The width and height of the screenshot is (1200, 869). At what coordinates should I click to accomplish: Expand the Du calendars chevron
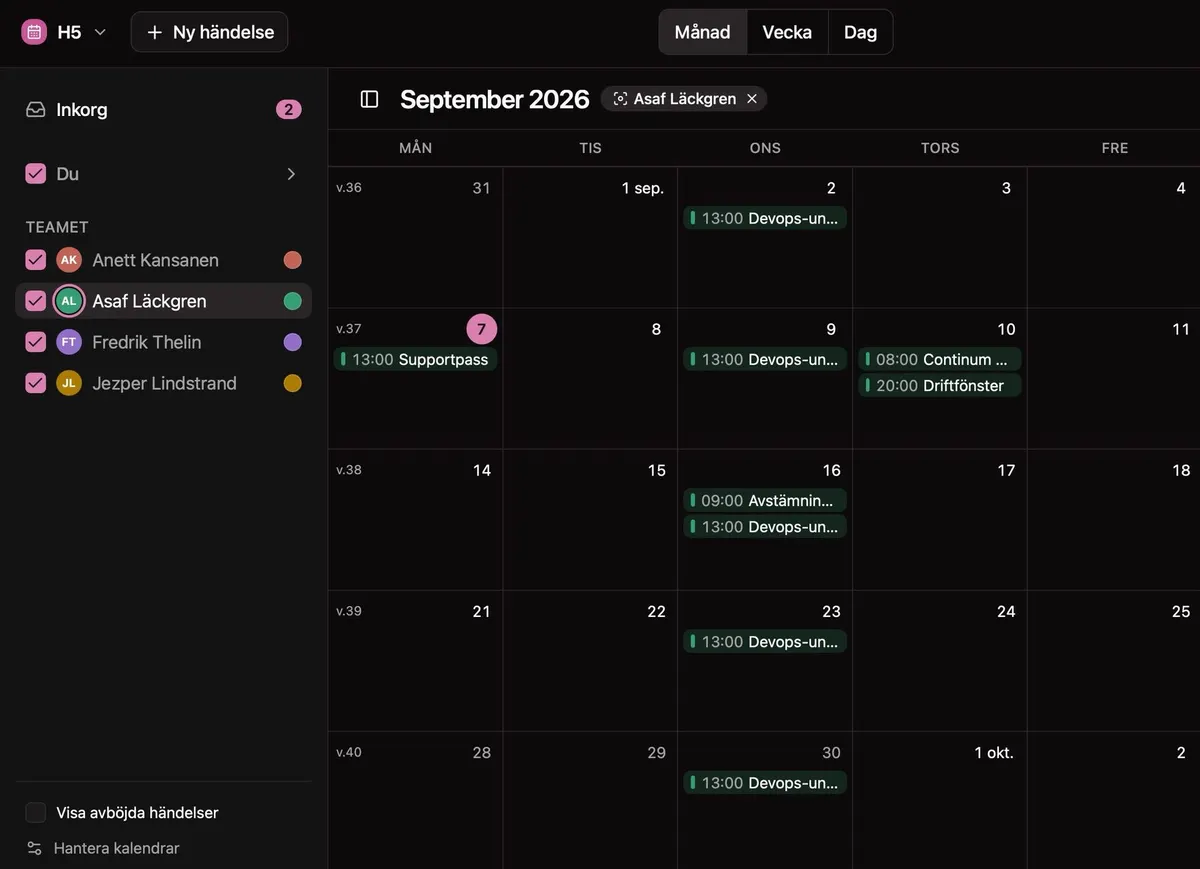pos(291,174)
